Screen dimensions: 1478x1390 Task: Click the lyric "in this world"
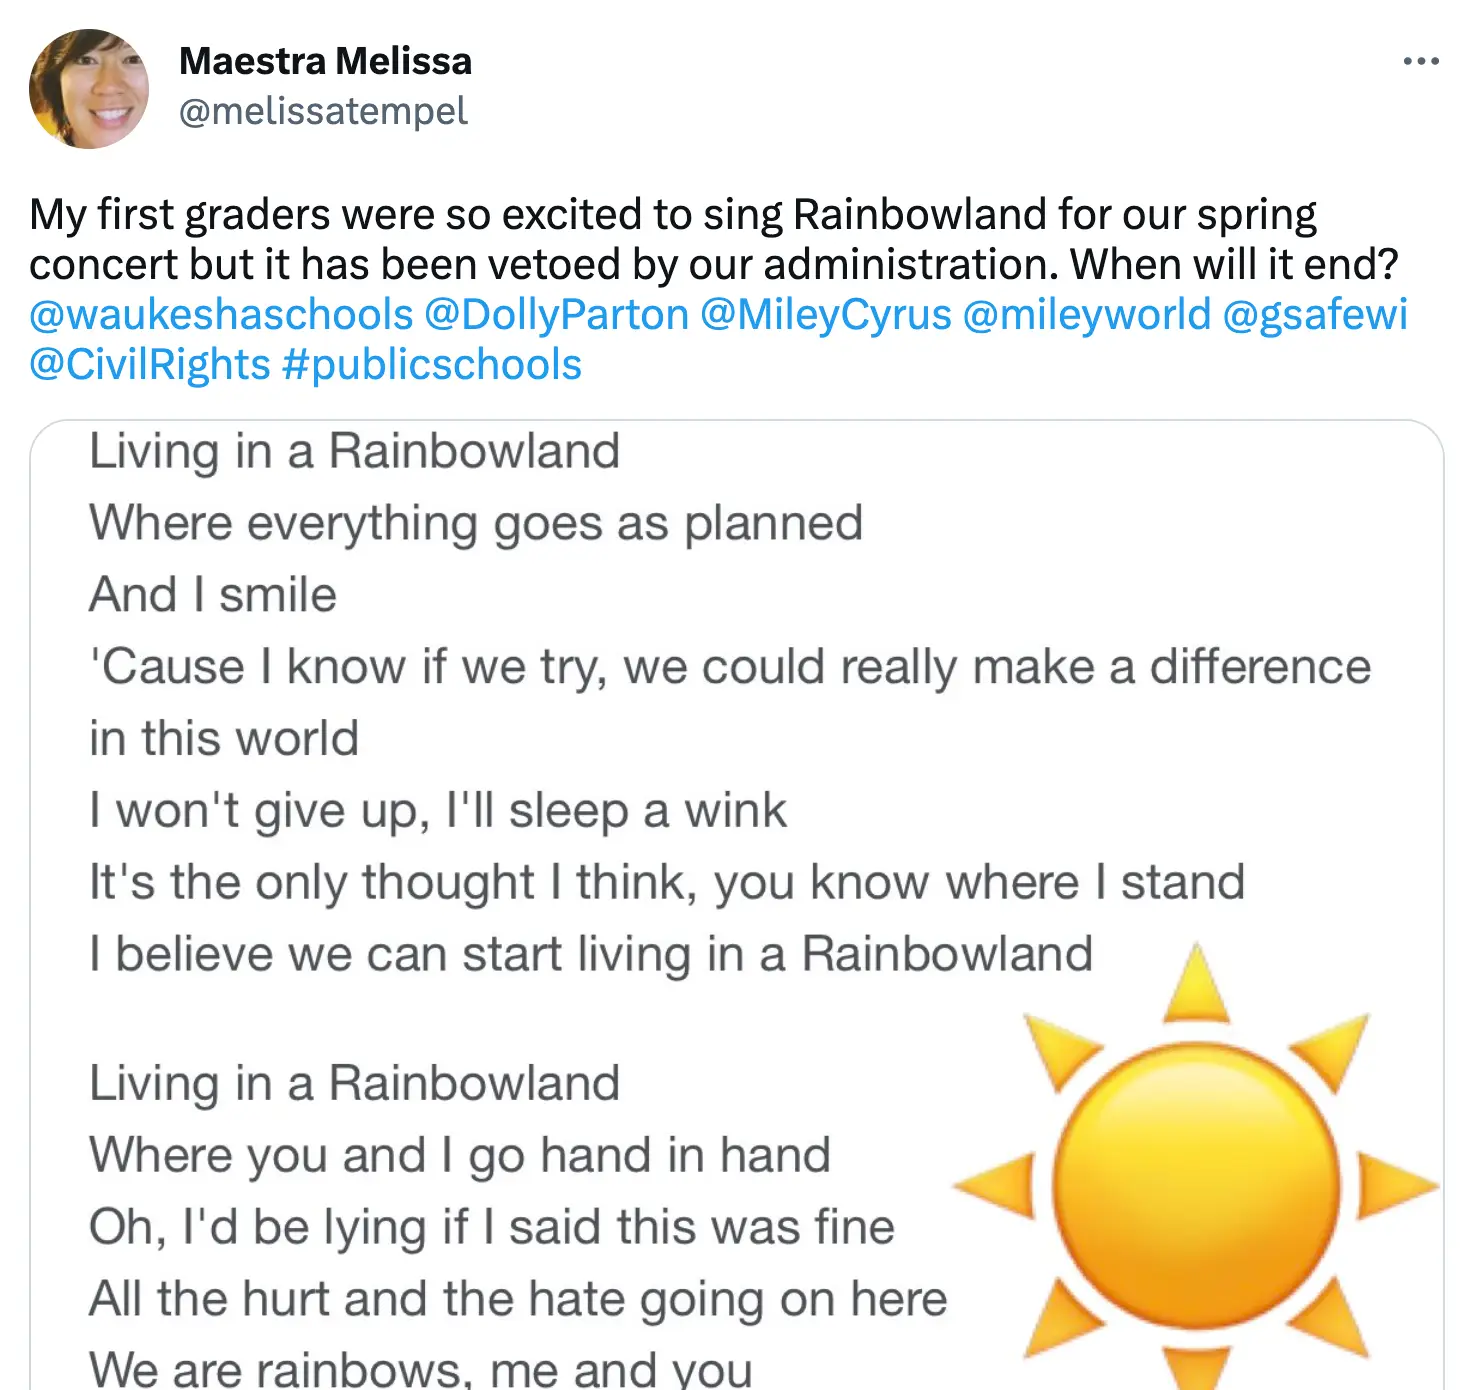[224, 739]
